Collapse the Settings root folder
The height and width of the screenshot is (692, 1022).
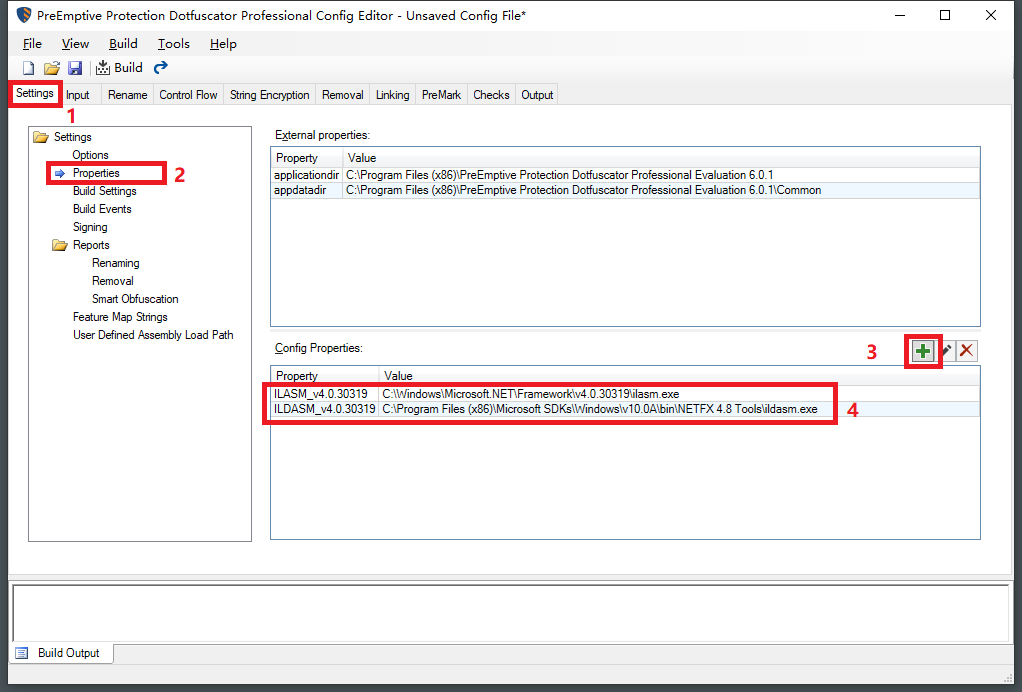pyautogui.click(x=41, y=137)
